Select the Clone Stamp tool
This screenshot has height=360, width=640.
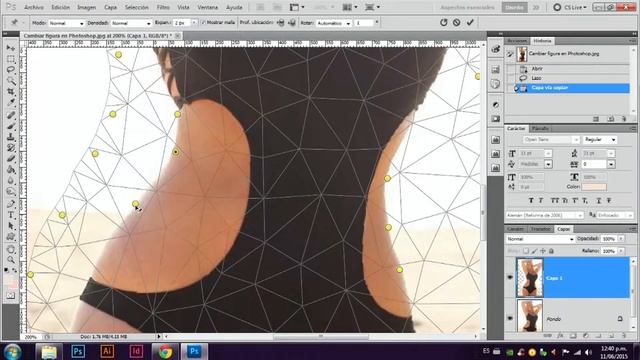pyautogui.click(x=11, y=137)
